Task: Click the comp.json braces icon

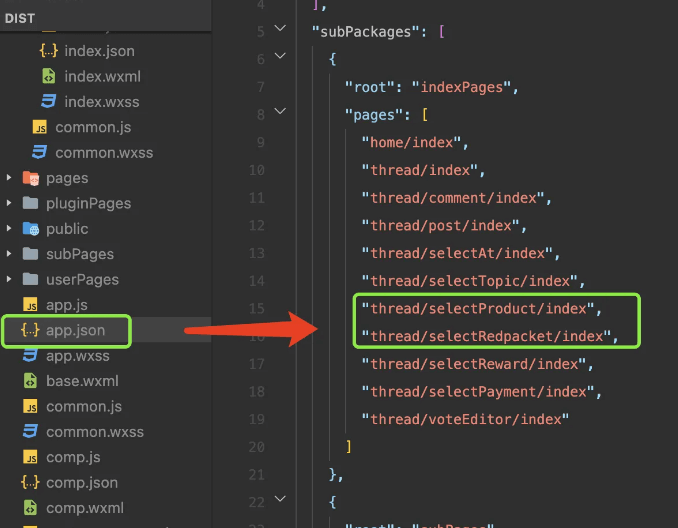Action: pyautogui.click(x=30, y=483)
